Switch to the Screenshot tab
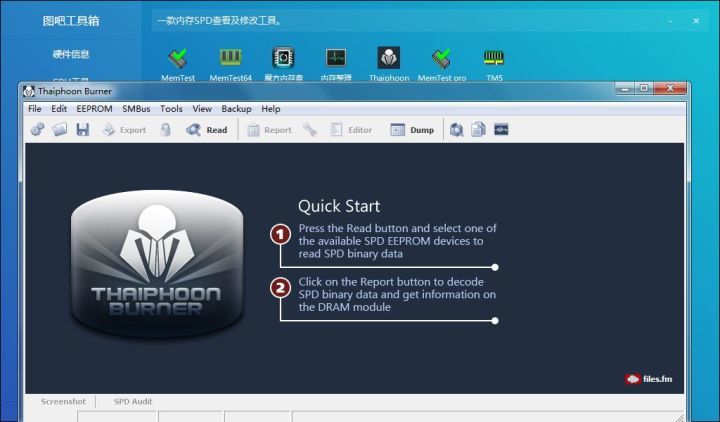This screenshot has width=720, height=422. pos(63,401)
